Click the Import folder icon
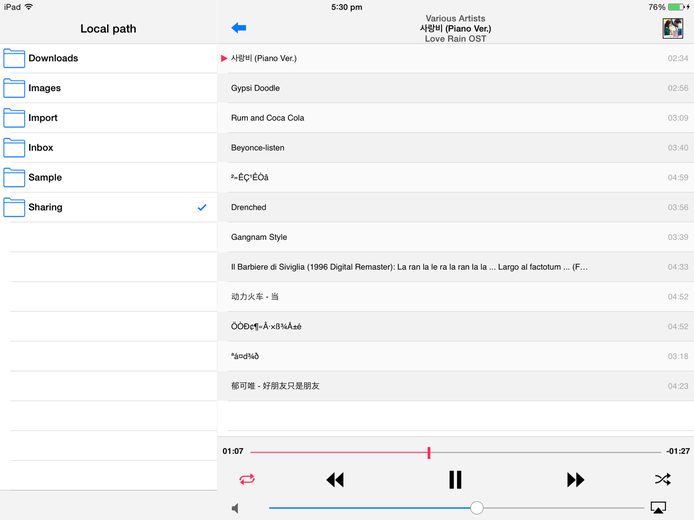 (x=14, y=118)
